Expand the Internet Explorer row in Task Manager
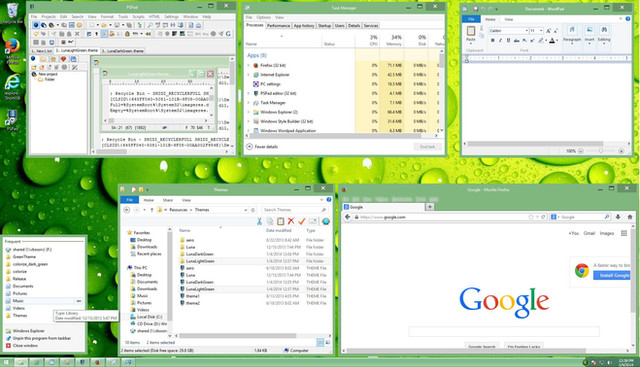 pos(249,75)
